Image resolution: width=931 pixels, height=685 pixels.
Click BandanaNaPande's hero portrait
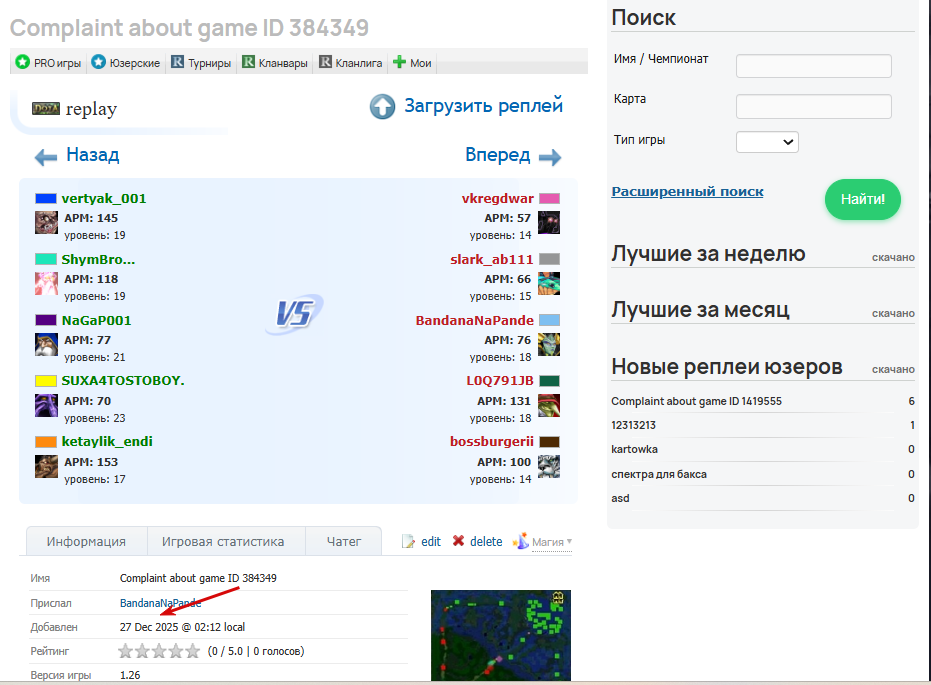pyautogui.click(x=549, y=345)
